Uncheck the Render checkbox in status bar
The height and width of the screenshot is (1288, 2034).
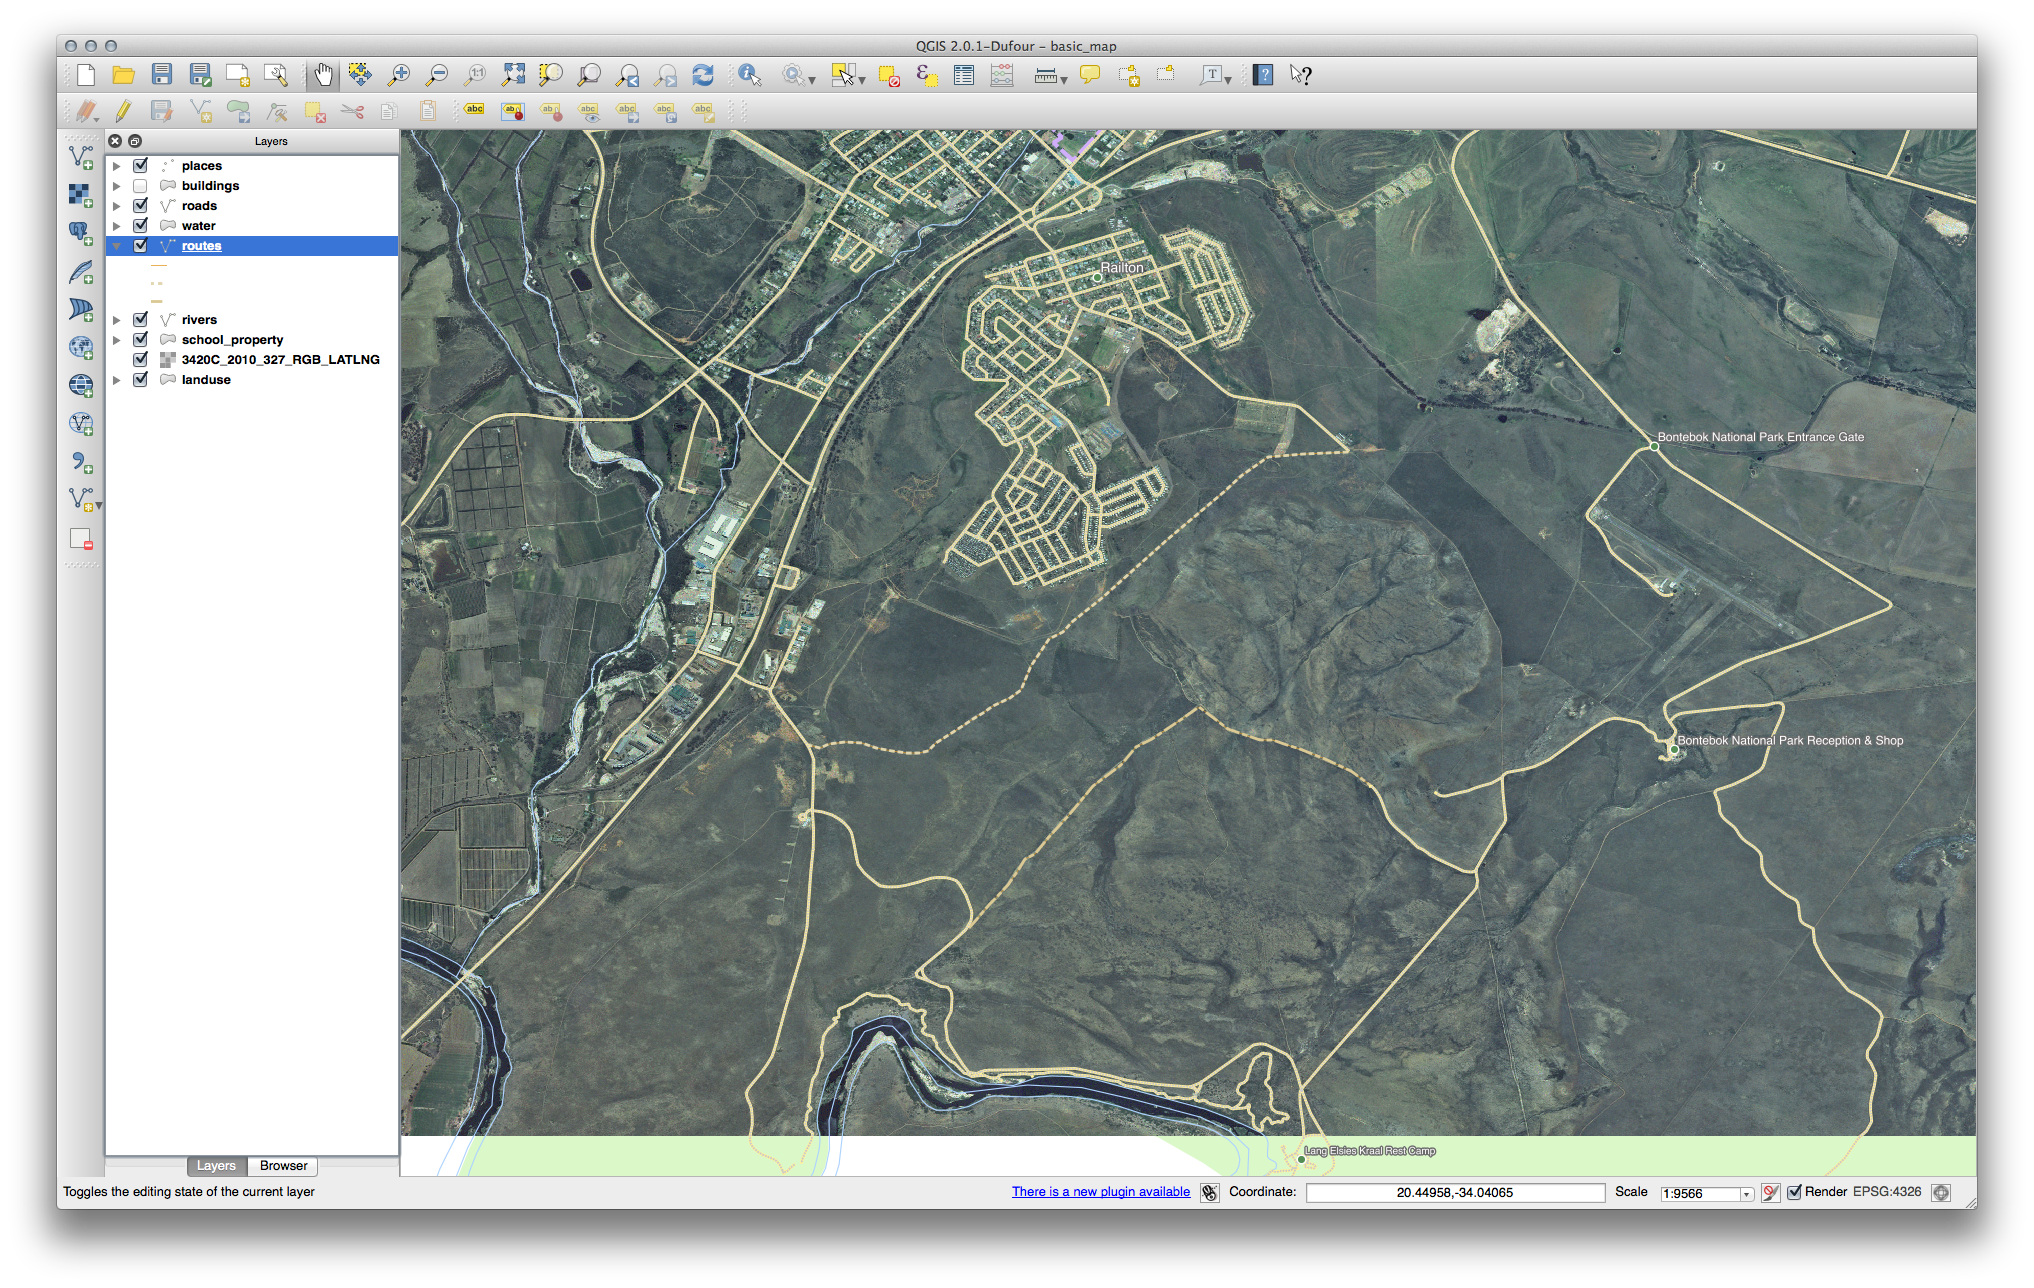(1794, 1192)
